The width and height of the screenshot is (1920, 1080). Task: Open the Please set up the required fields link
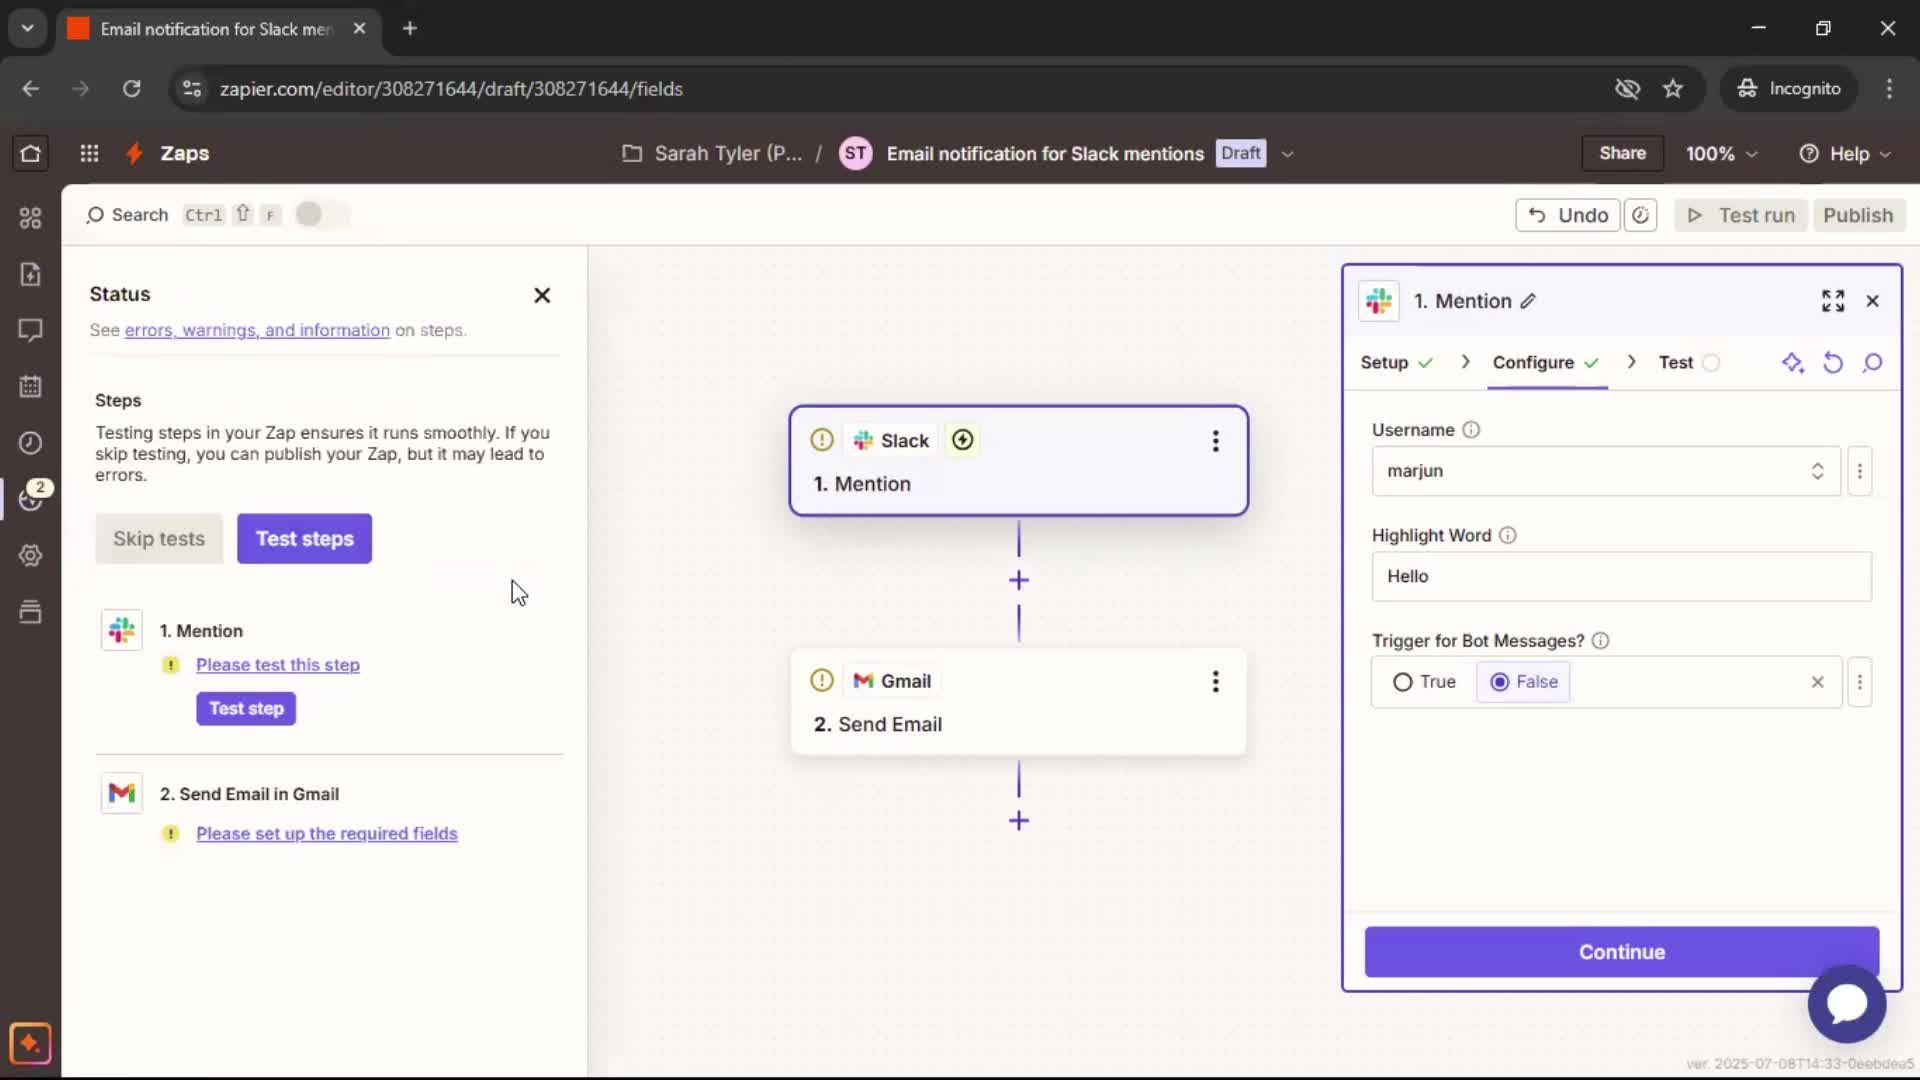point(327,834)
